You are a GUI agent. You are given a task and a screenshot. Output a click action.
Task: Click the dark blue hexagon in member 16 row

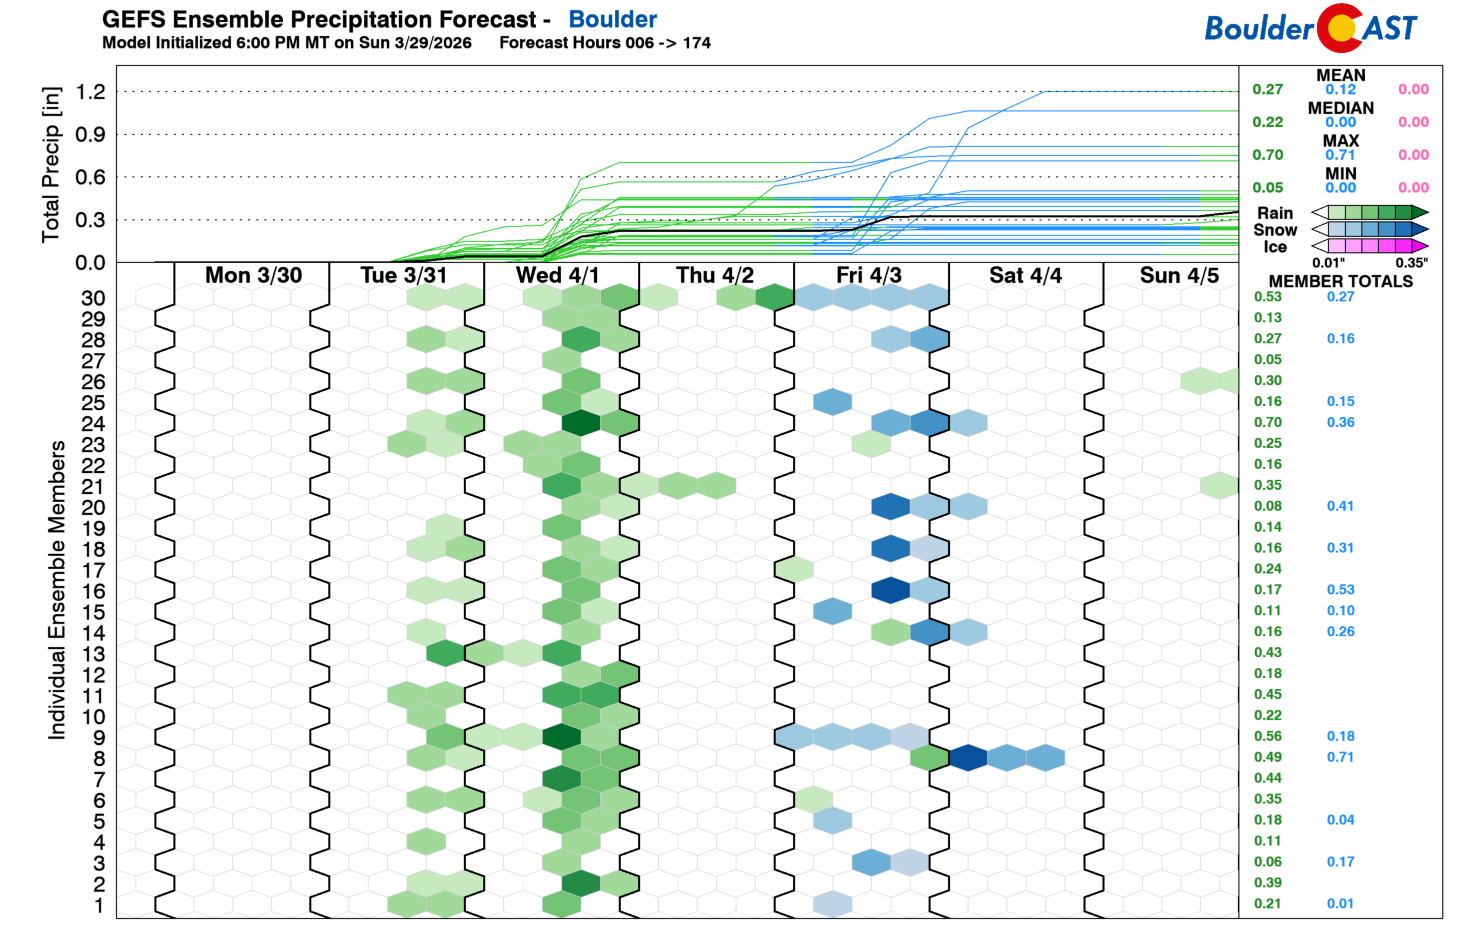(x=890, y=590)
